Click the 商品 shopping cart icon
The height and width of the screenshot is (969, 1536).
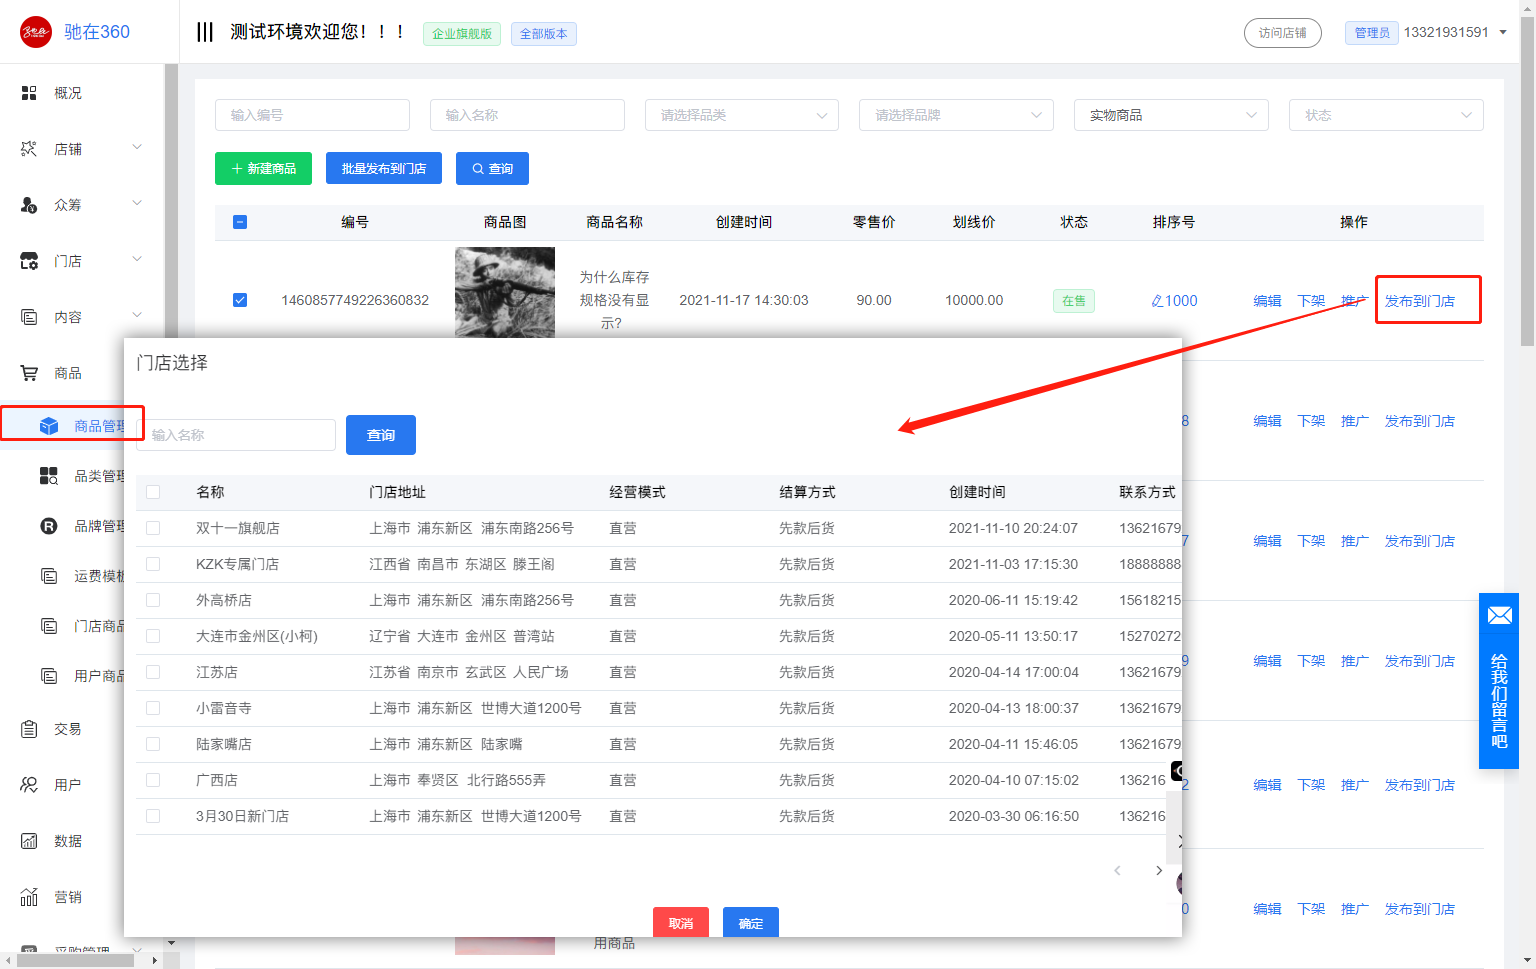click(x=29, y=373)
